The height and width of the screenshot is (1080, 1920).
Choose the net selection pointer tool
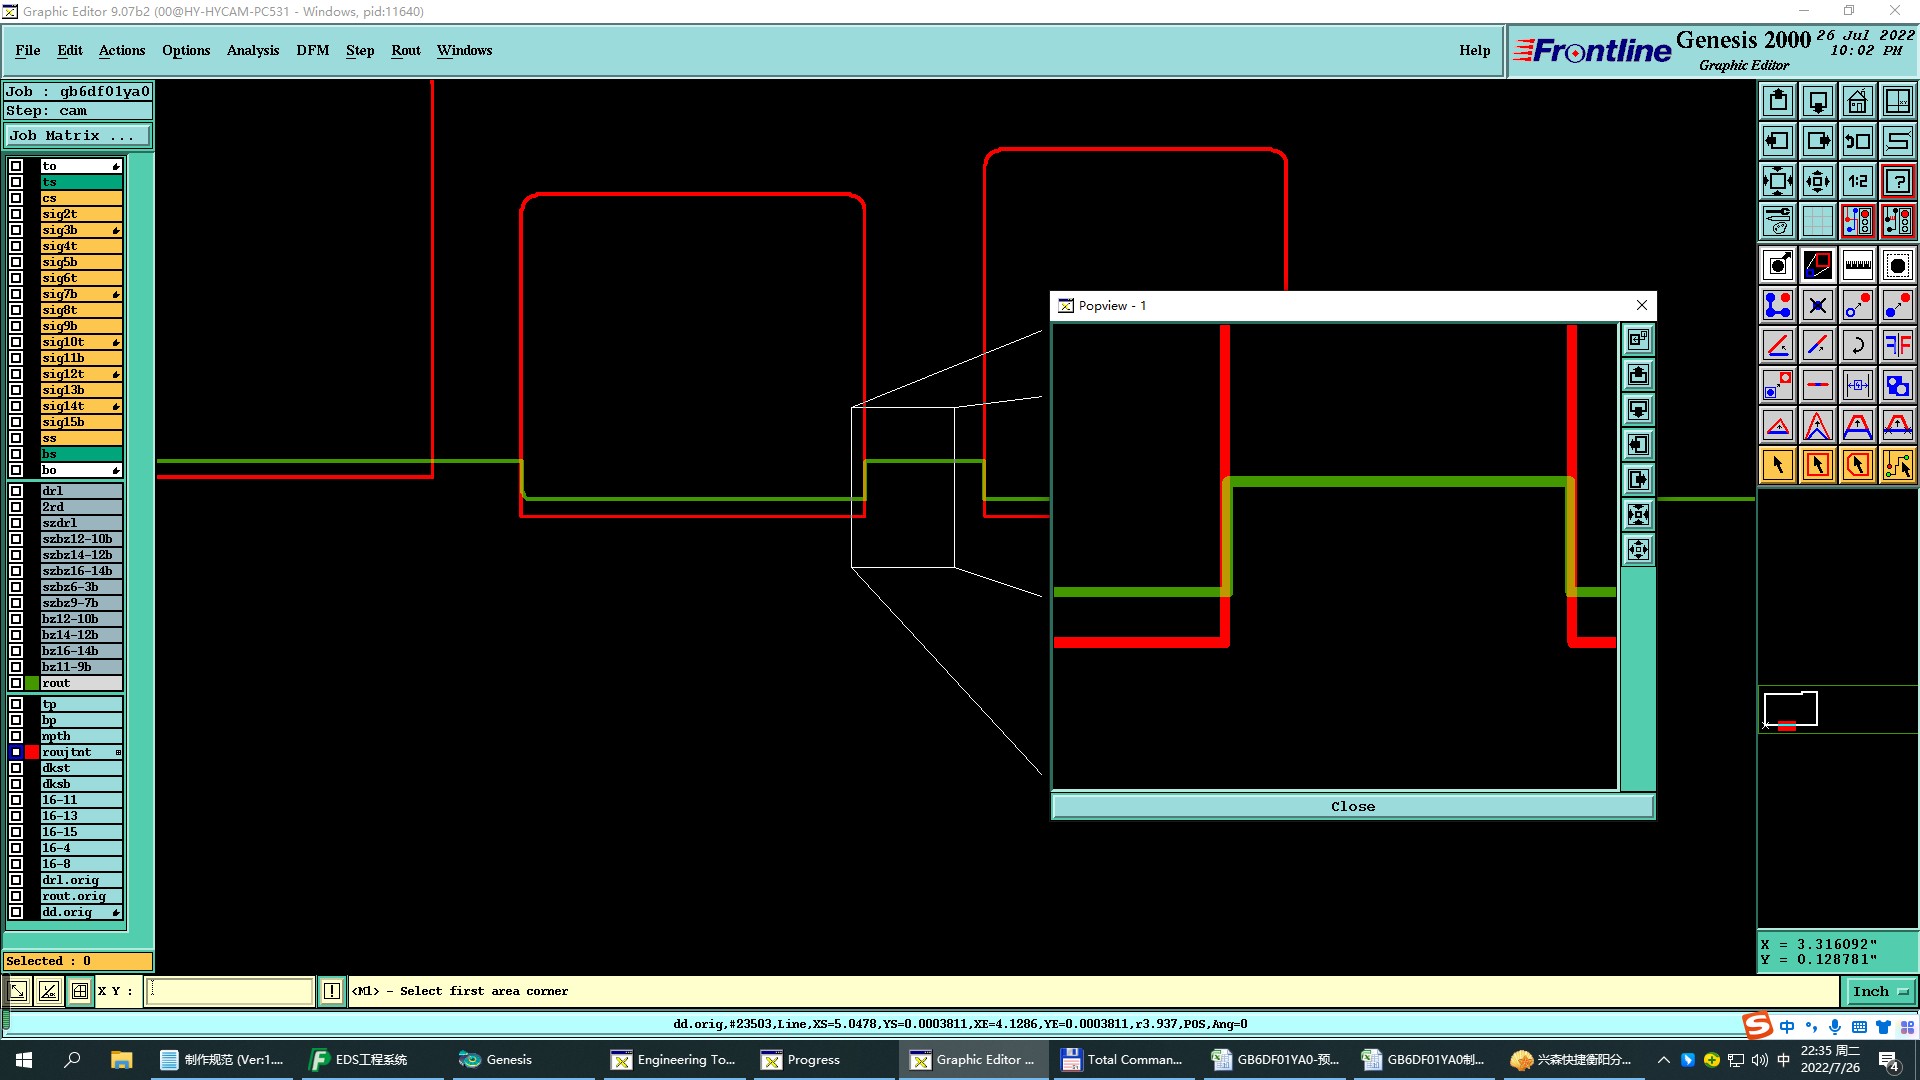click(1897, 465)
